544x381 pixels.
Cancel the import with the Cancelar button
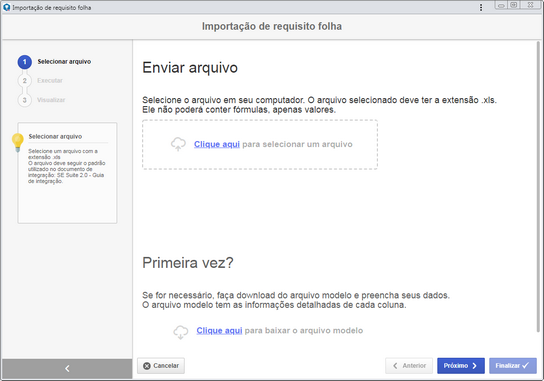[x=161, y=366]
